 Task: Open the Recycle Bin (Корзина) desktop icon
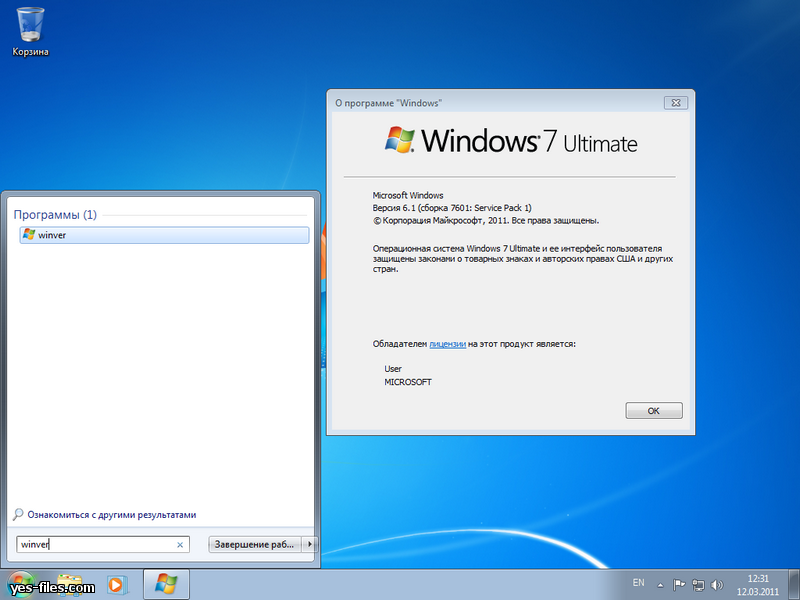point(30,32)
